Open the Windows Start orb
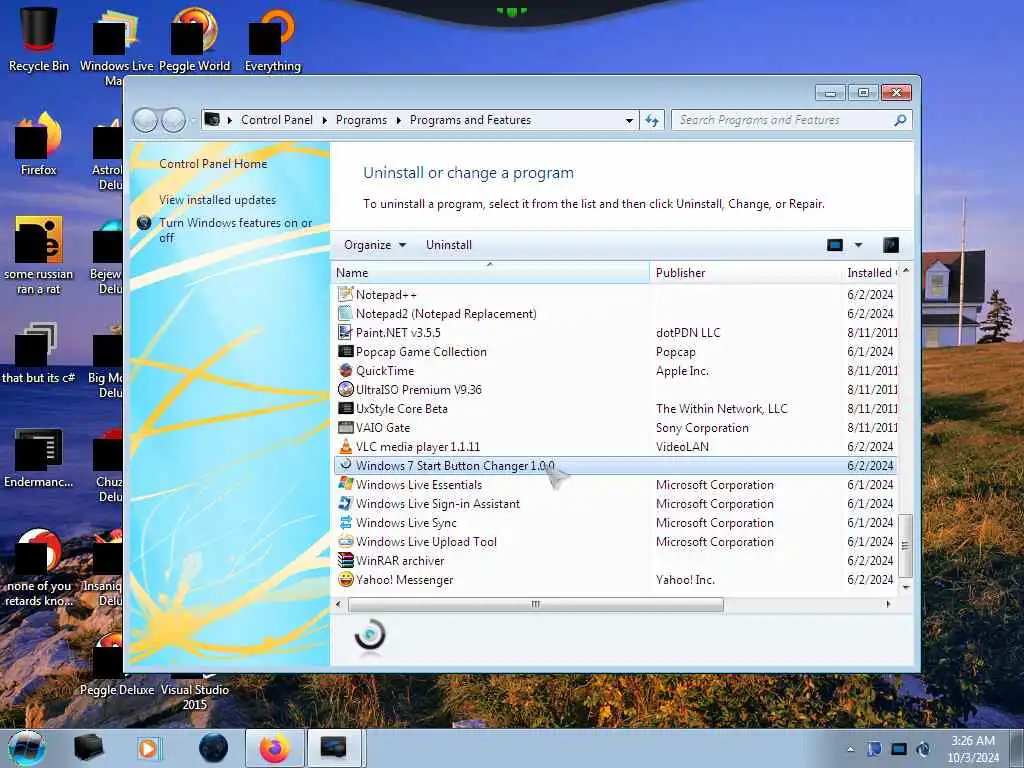1024x768 pixels. [x=27, y=748]
